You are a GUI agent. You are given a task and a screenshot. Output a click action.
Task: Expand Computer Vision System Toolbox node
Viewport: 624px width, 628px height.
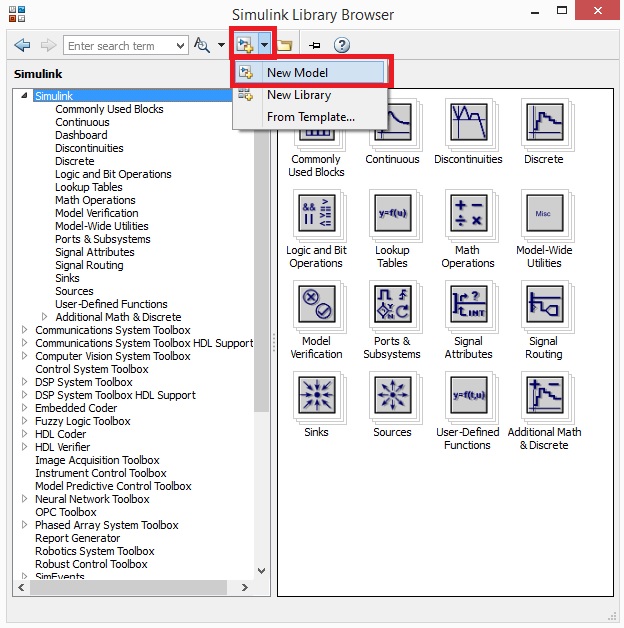(24, 356)
